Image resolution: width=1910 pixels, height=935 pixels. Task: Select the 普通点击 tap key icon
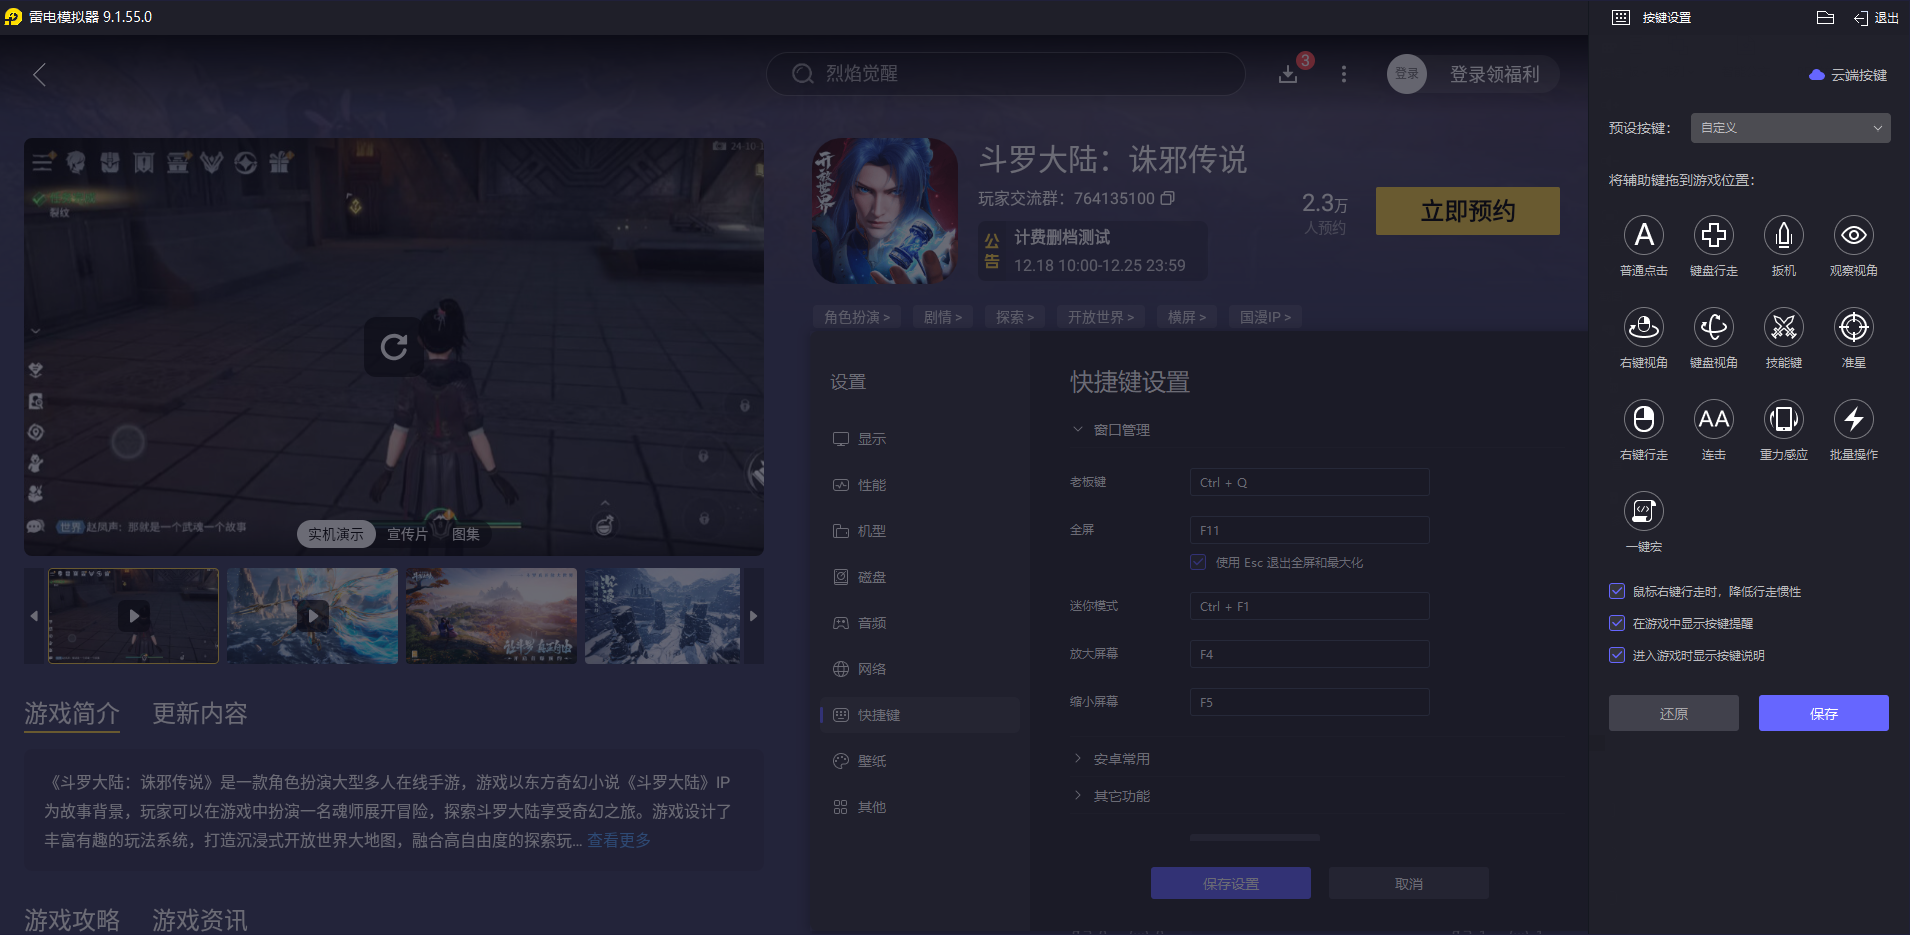point(1643,235)
